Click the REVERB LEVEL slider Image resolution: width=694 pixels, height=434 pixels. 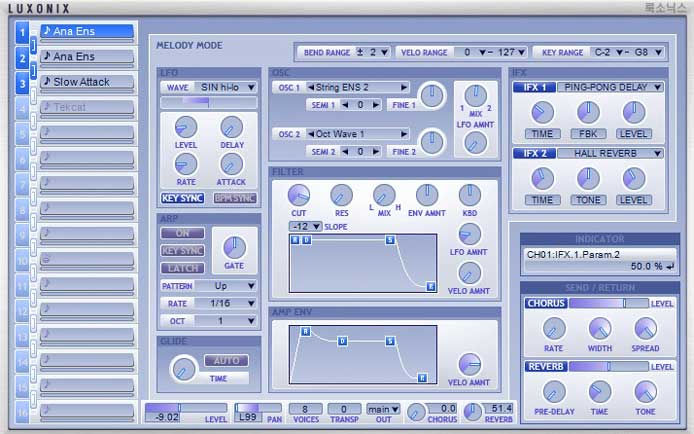click(x=609, y=367)
